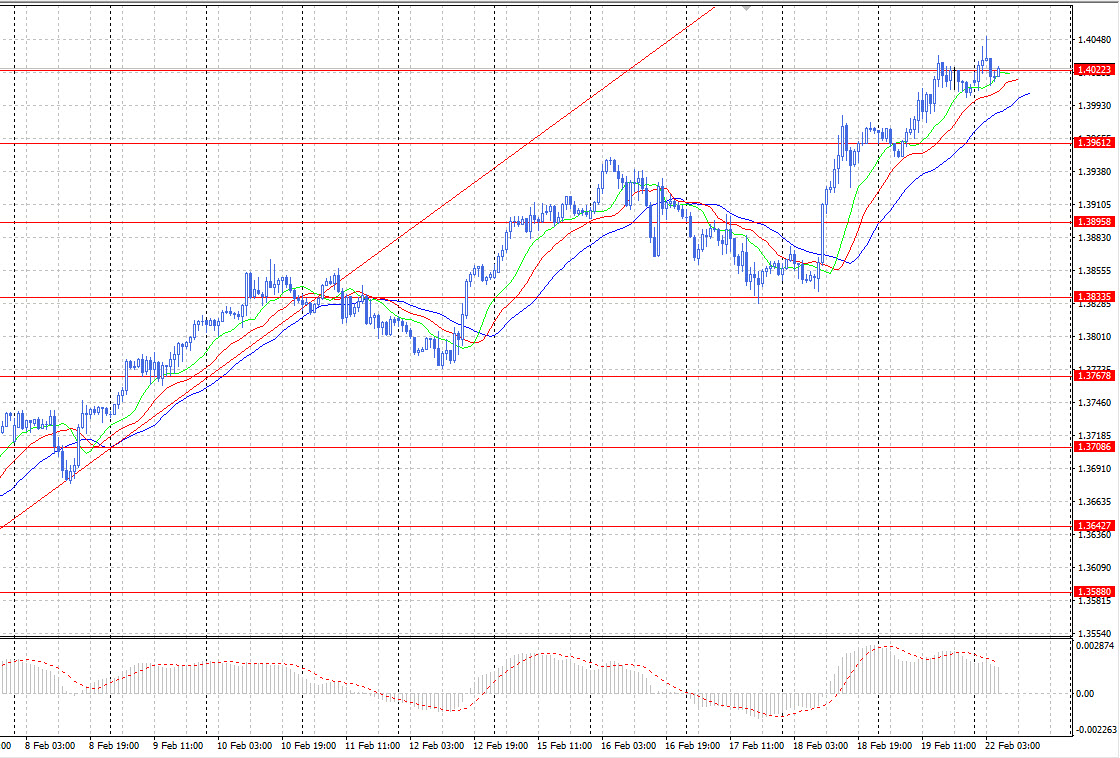Click the 1.39380 price scale value
The width and height of the screenshot is (1120, 758).
tap(1094, 171)
